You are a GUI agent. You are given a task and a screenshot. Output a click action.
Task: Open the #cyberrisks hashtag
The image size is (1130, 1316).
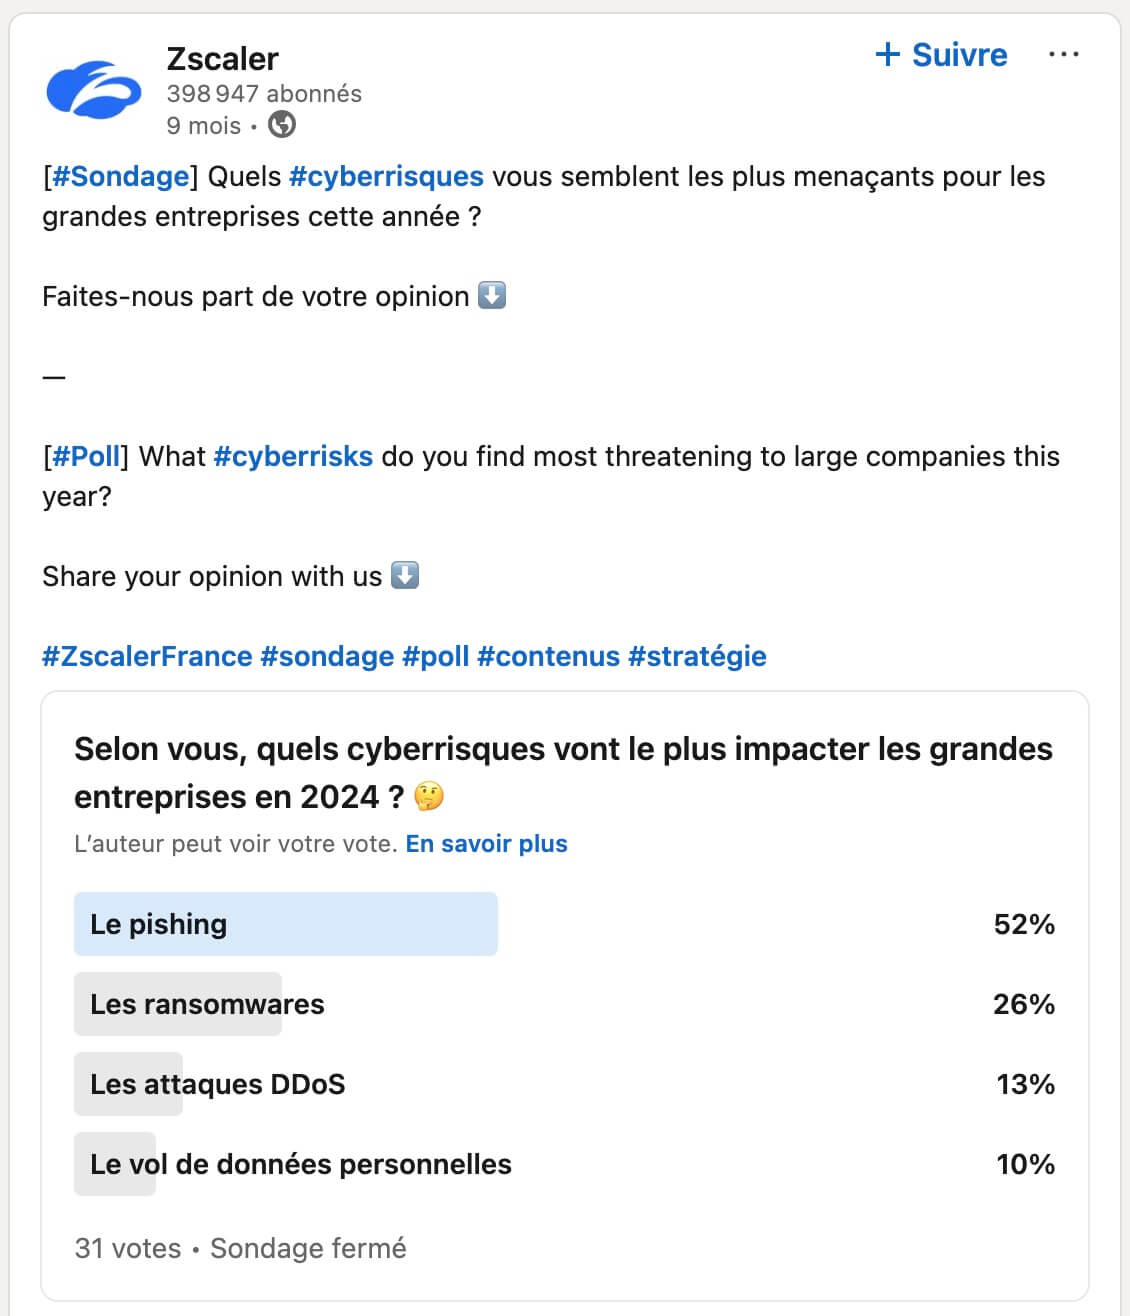coord(293,457)
